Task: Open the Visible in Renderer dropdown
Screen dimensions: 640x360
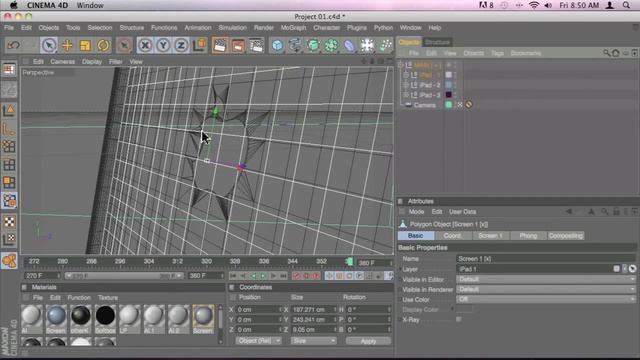Action: coord(546,289)
